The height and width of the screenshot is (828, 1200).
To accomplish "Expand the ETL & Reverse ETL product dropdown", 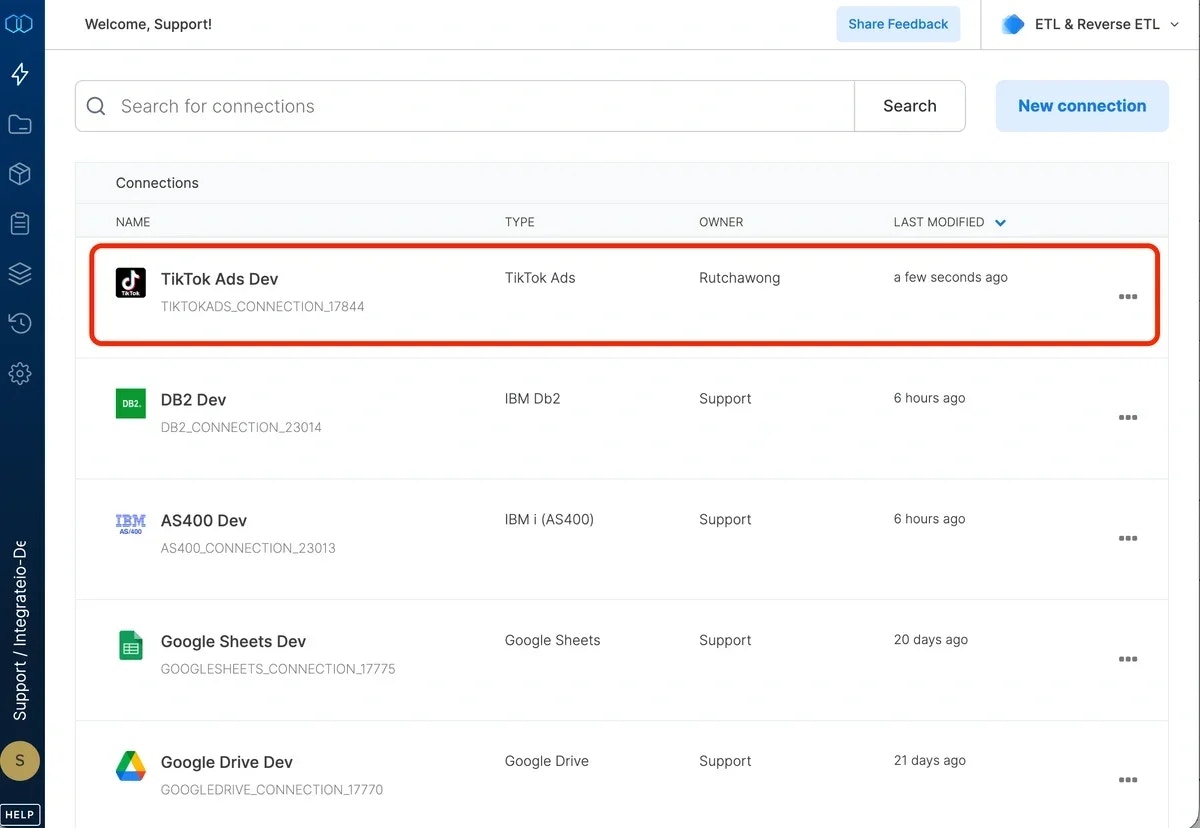I will click(1174, 25).
